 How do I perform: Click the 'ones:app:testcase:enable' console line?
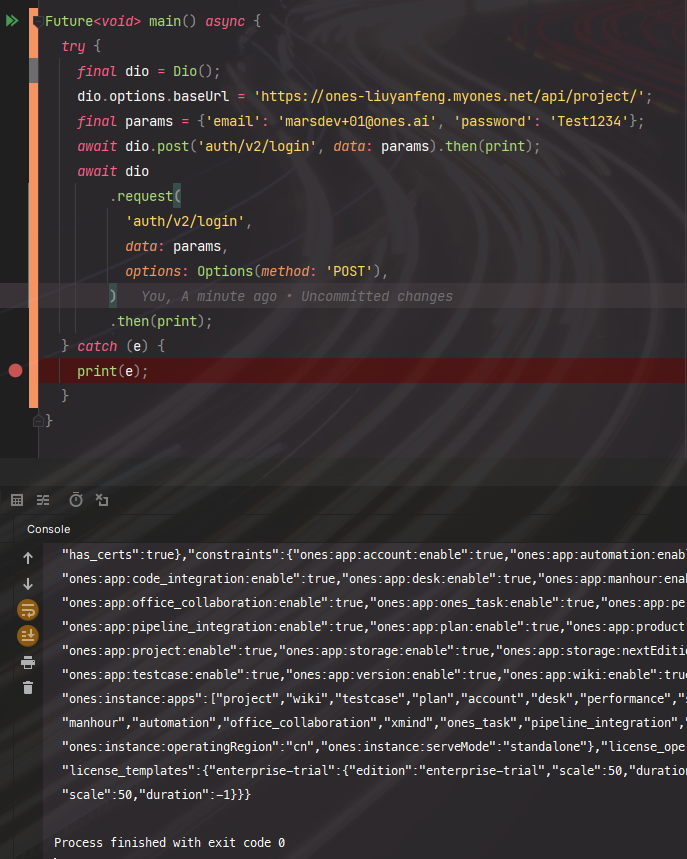coord(374,675)
